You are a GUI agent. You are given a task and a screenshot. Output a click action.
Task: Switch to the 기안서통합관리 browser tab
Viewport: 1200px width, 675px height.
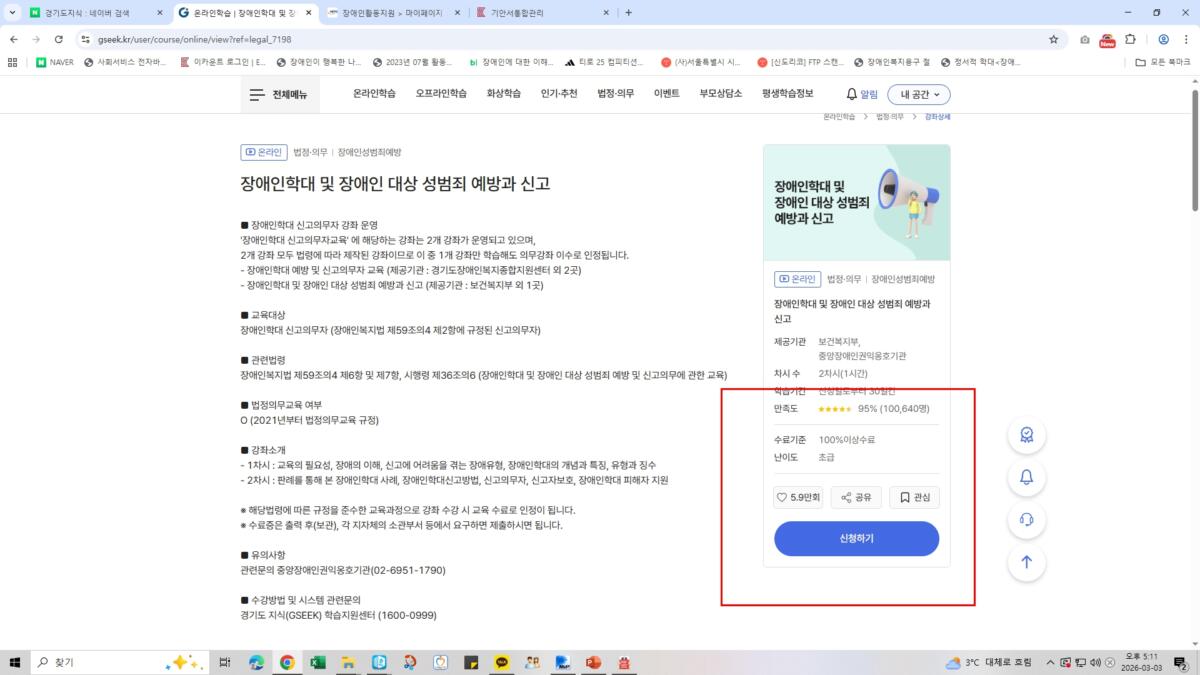tap(540, 13)
